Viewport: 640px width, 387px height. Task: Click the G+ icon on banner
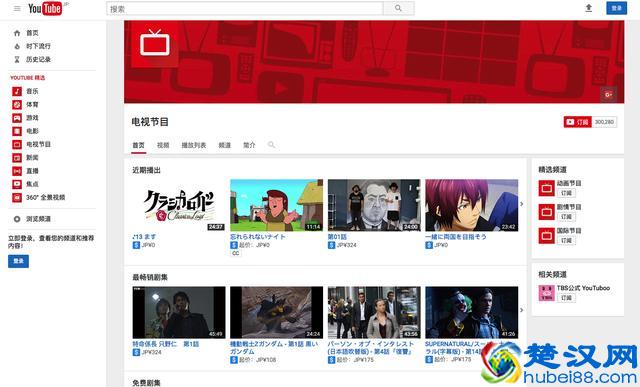(x=608, y=95)
